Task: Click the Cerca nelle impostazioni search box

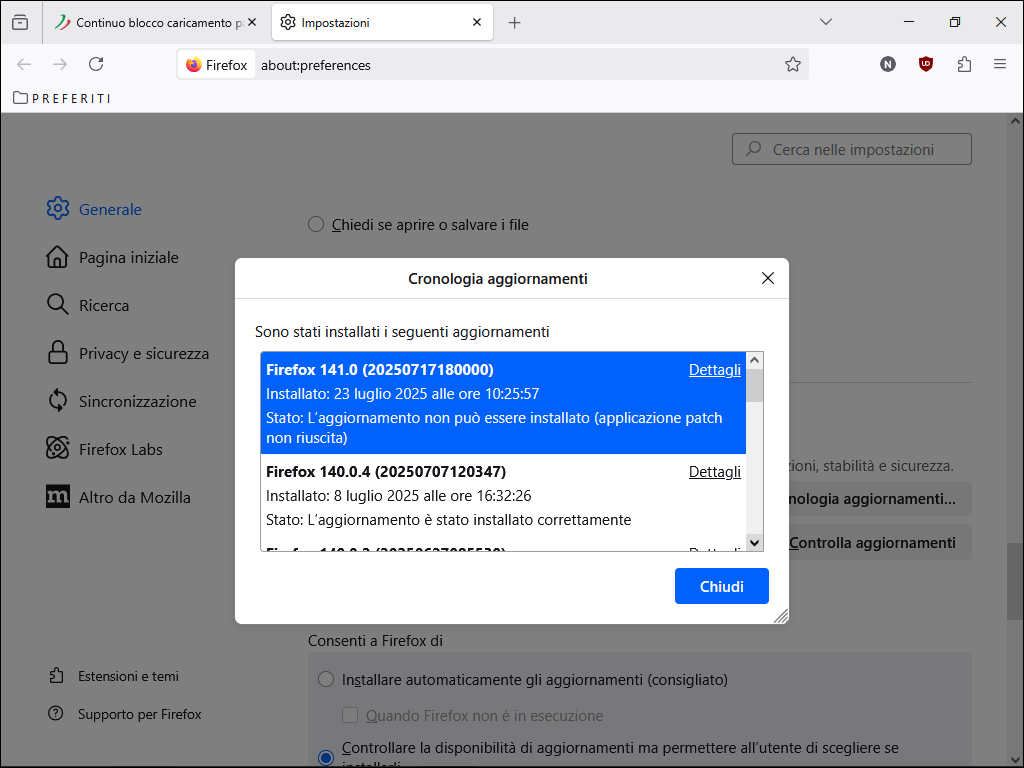Action: click(852, 149)
